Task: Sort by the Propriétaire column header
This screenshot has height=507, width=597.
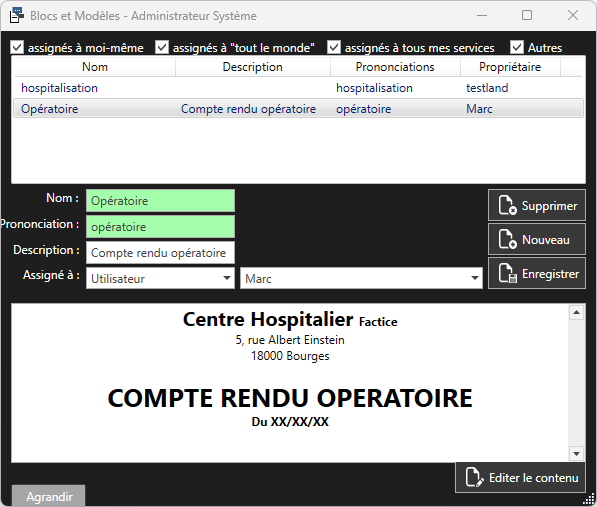Action: tap(510, 67)
